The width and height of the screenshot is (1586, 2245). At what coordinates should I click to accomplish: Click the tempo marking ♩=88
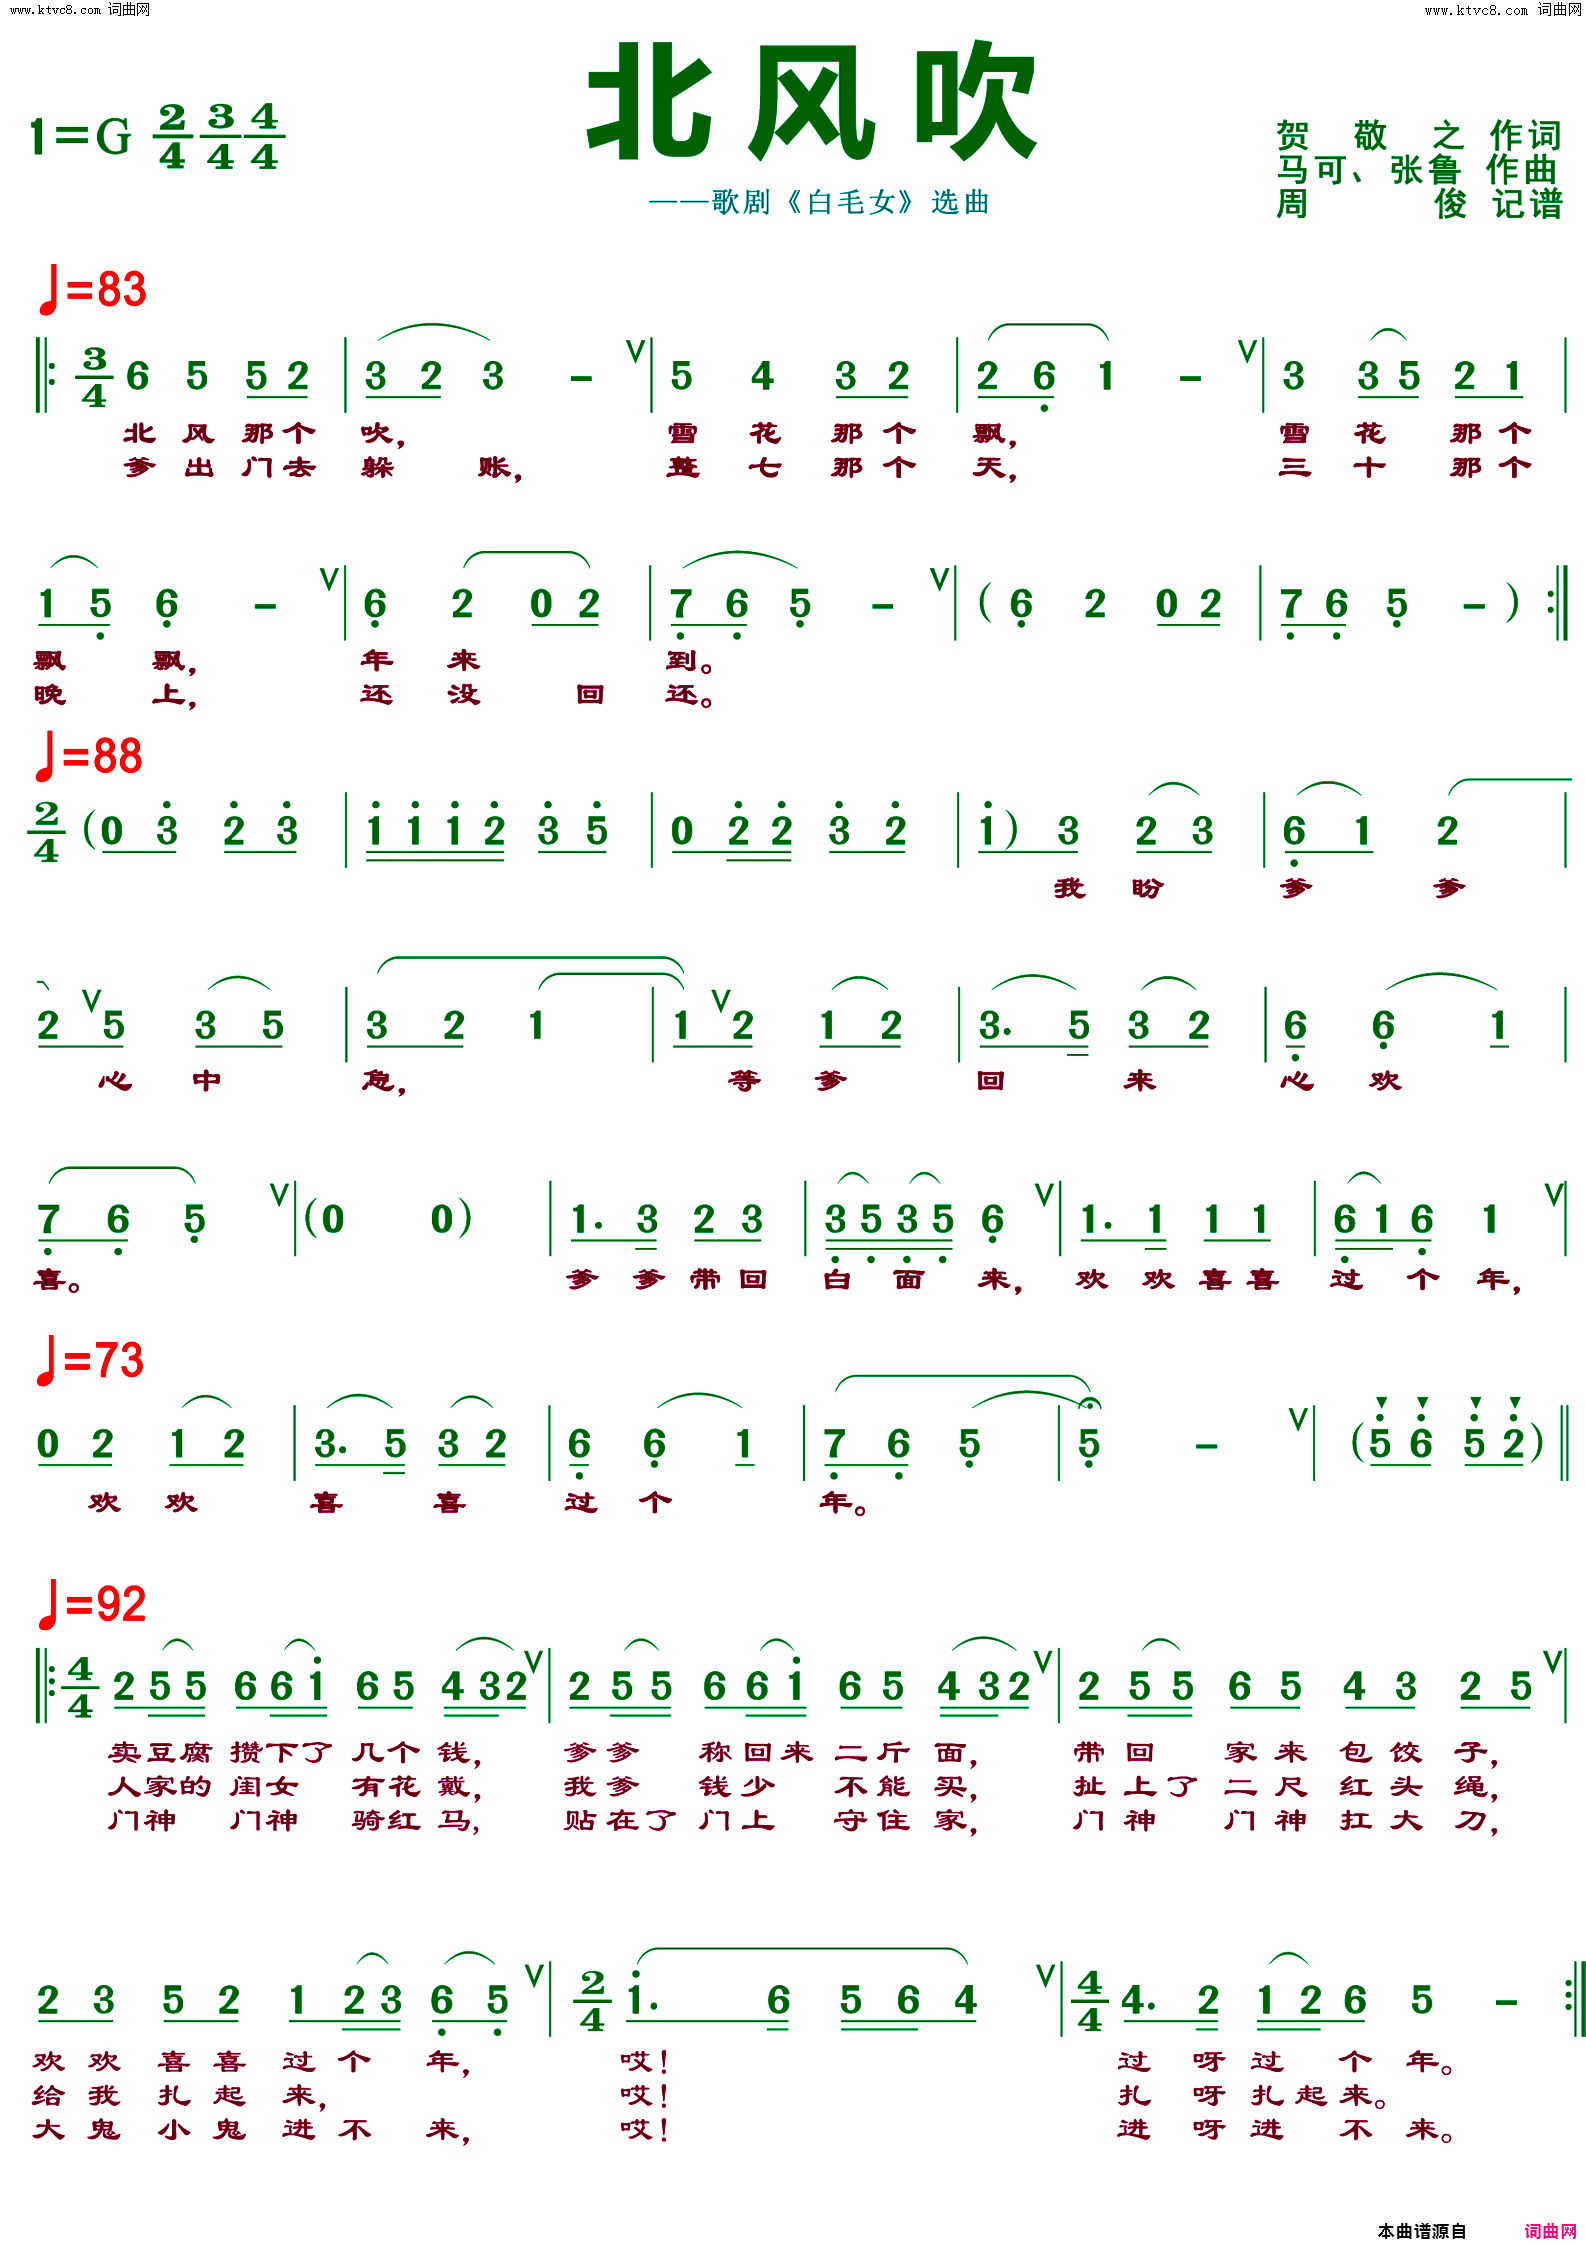tap(89, 756)
